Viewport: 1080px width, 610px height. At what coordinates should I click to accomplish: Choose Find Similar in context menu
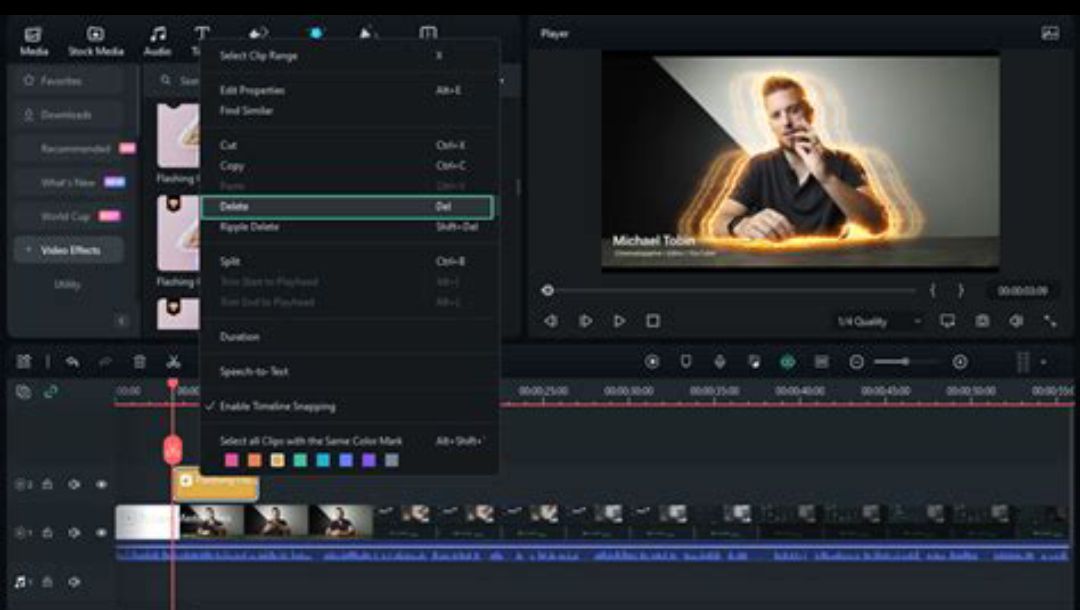[x=350, y=110]
